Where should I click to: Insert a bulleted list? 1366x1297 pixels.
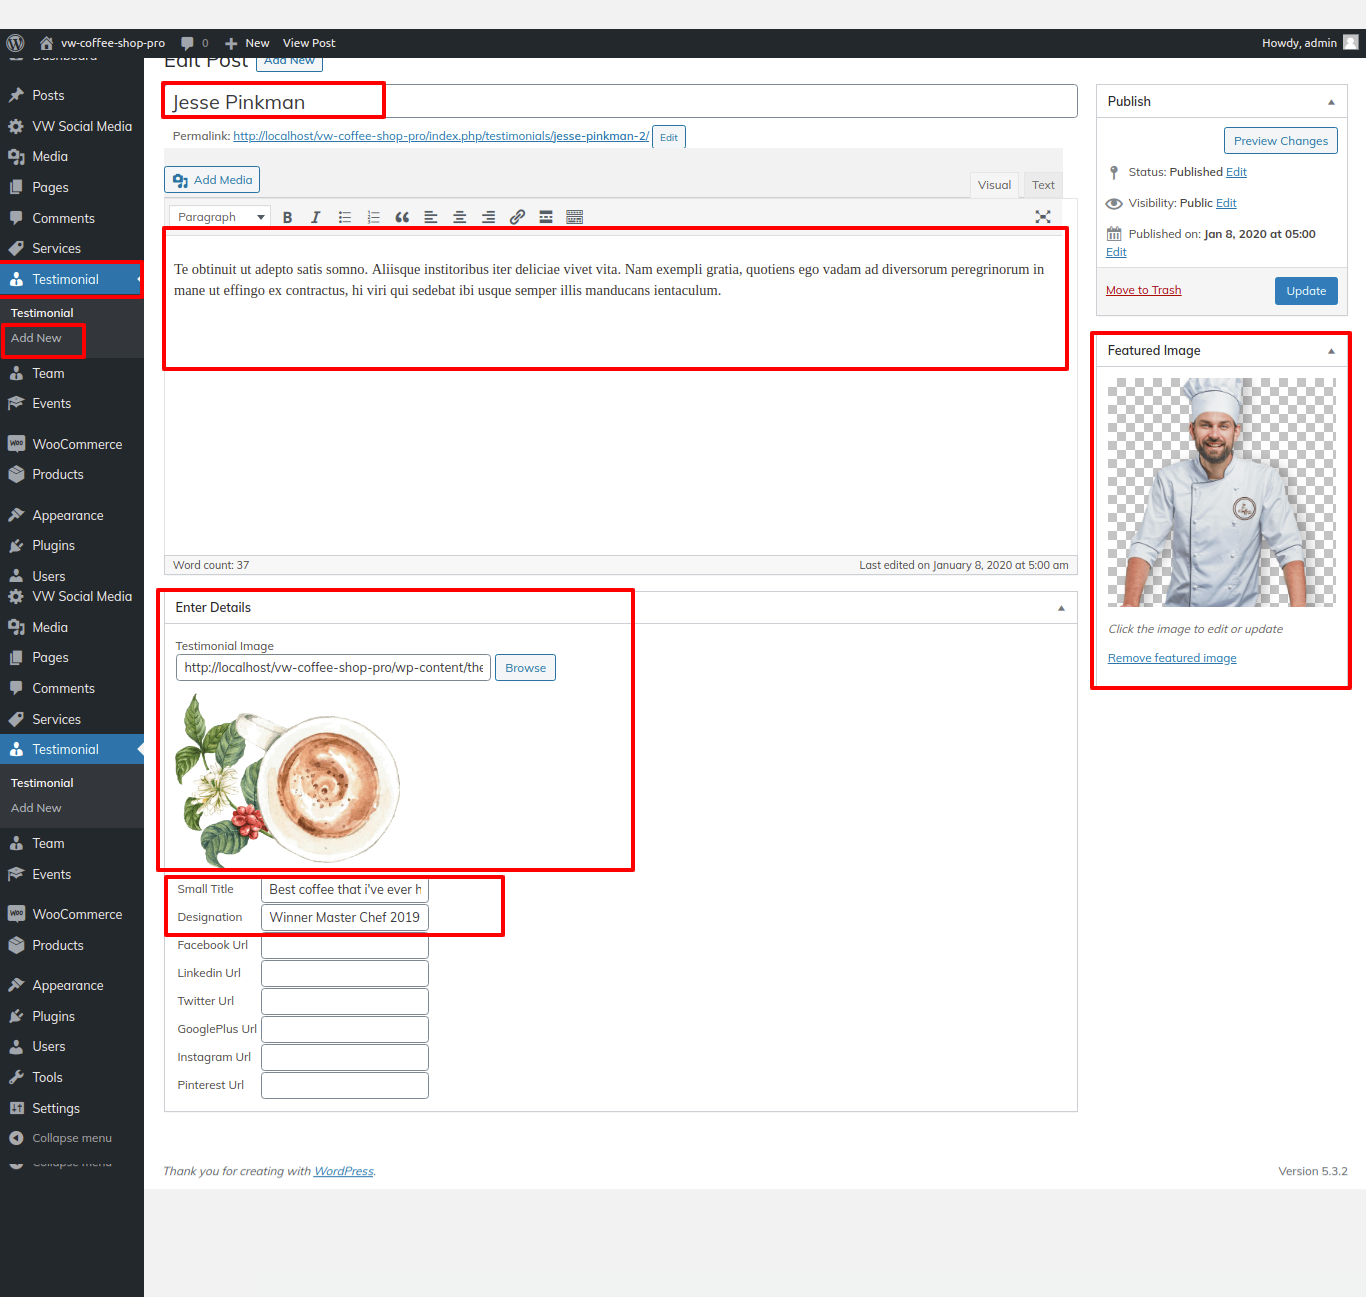tap(345, 217)
